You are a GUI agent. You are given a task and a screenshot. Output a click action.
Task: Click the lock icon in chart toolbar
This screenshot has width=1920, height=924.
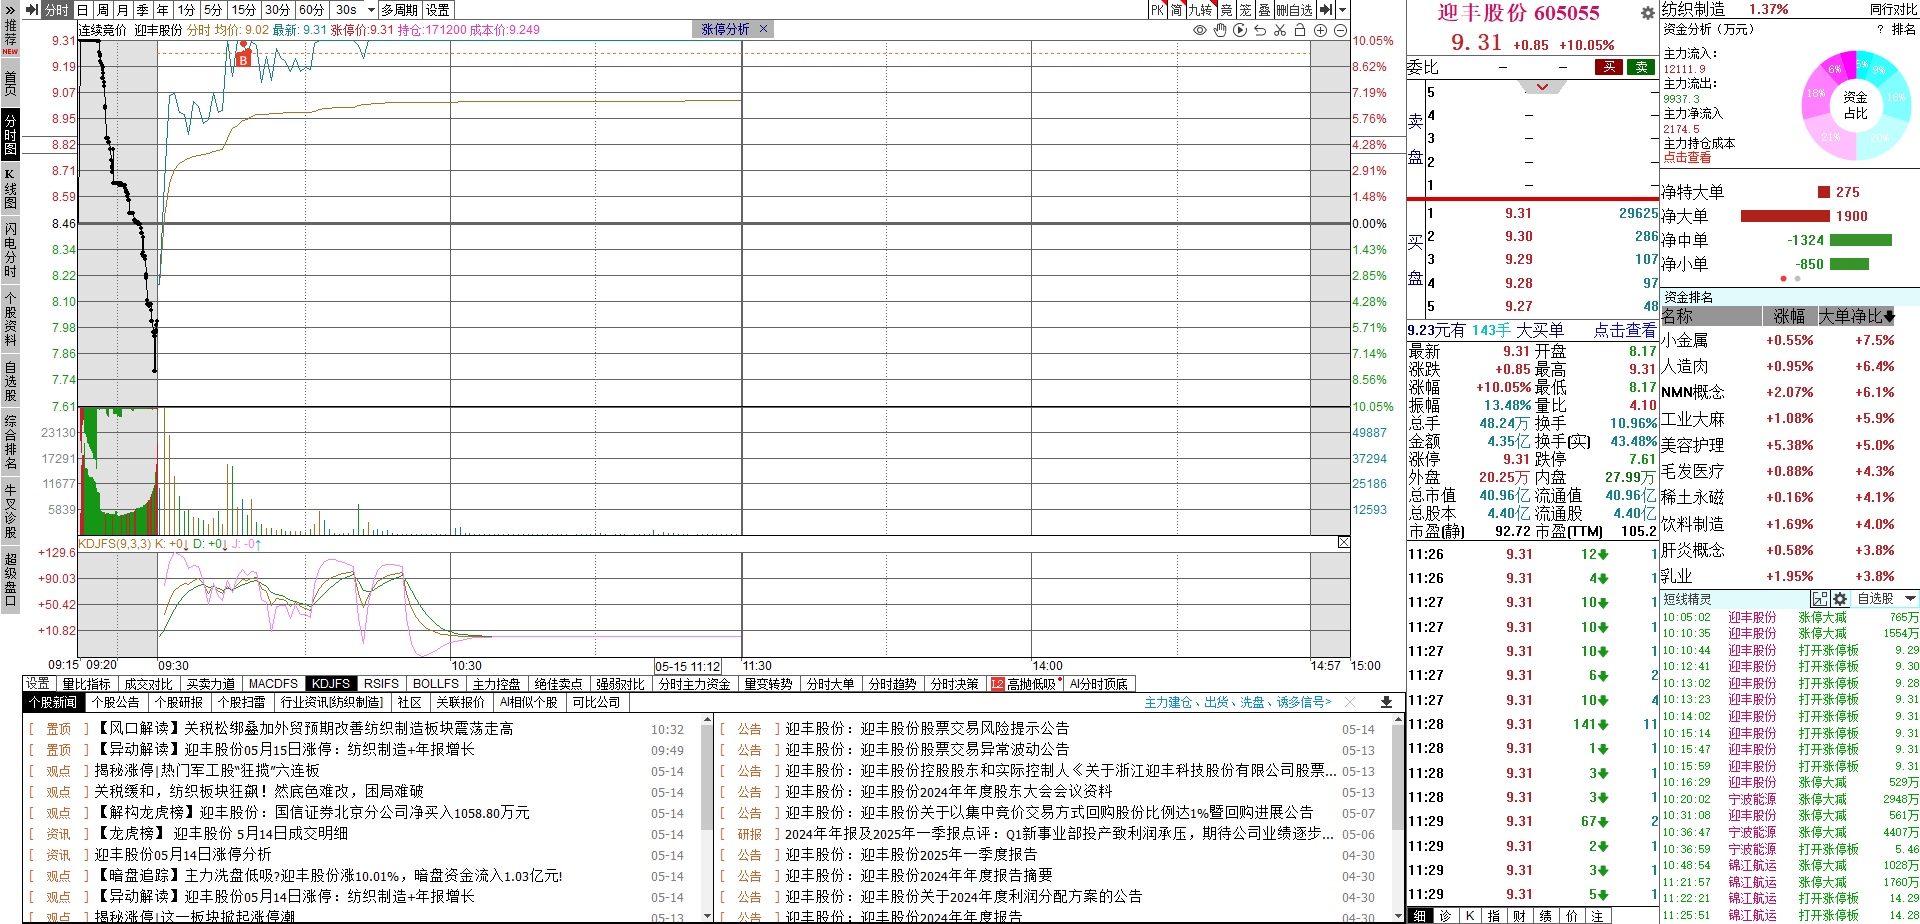pyautogui.click(x=1300, y=30)
